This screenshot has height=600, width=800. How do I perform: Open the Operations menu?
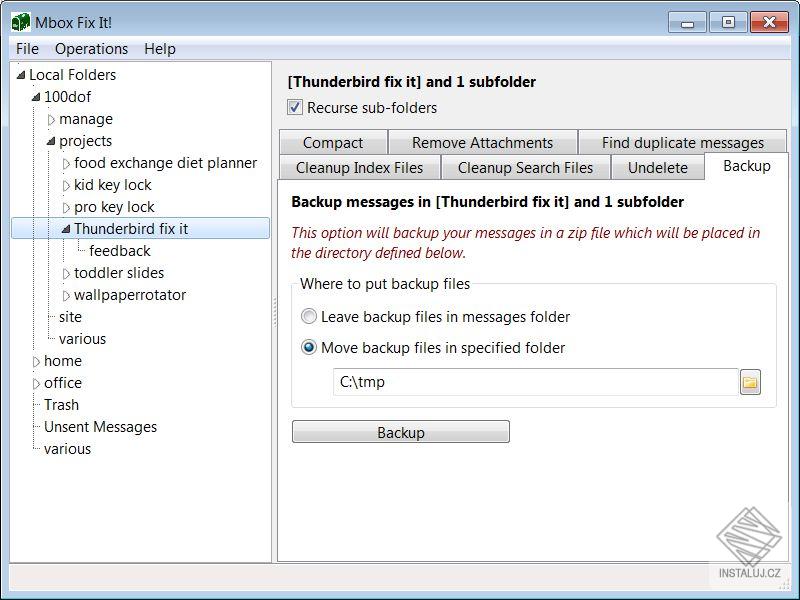click(91, 48)
